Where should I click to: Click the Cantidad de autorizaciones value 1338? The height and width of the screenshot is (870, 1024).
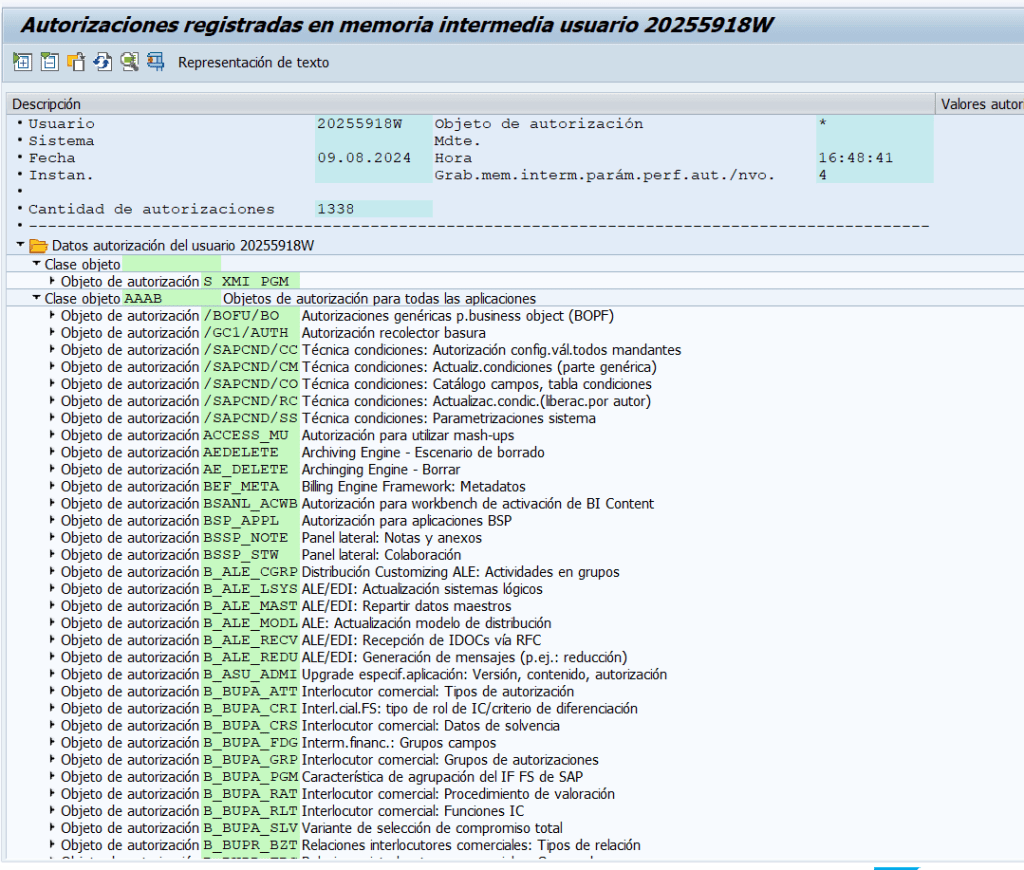336,209
